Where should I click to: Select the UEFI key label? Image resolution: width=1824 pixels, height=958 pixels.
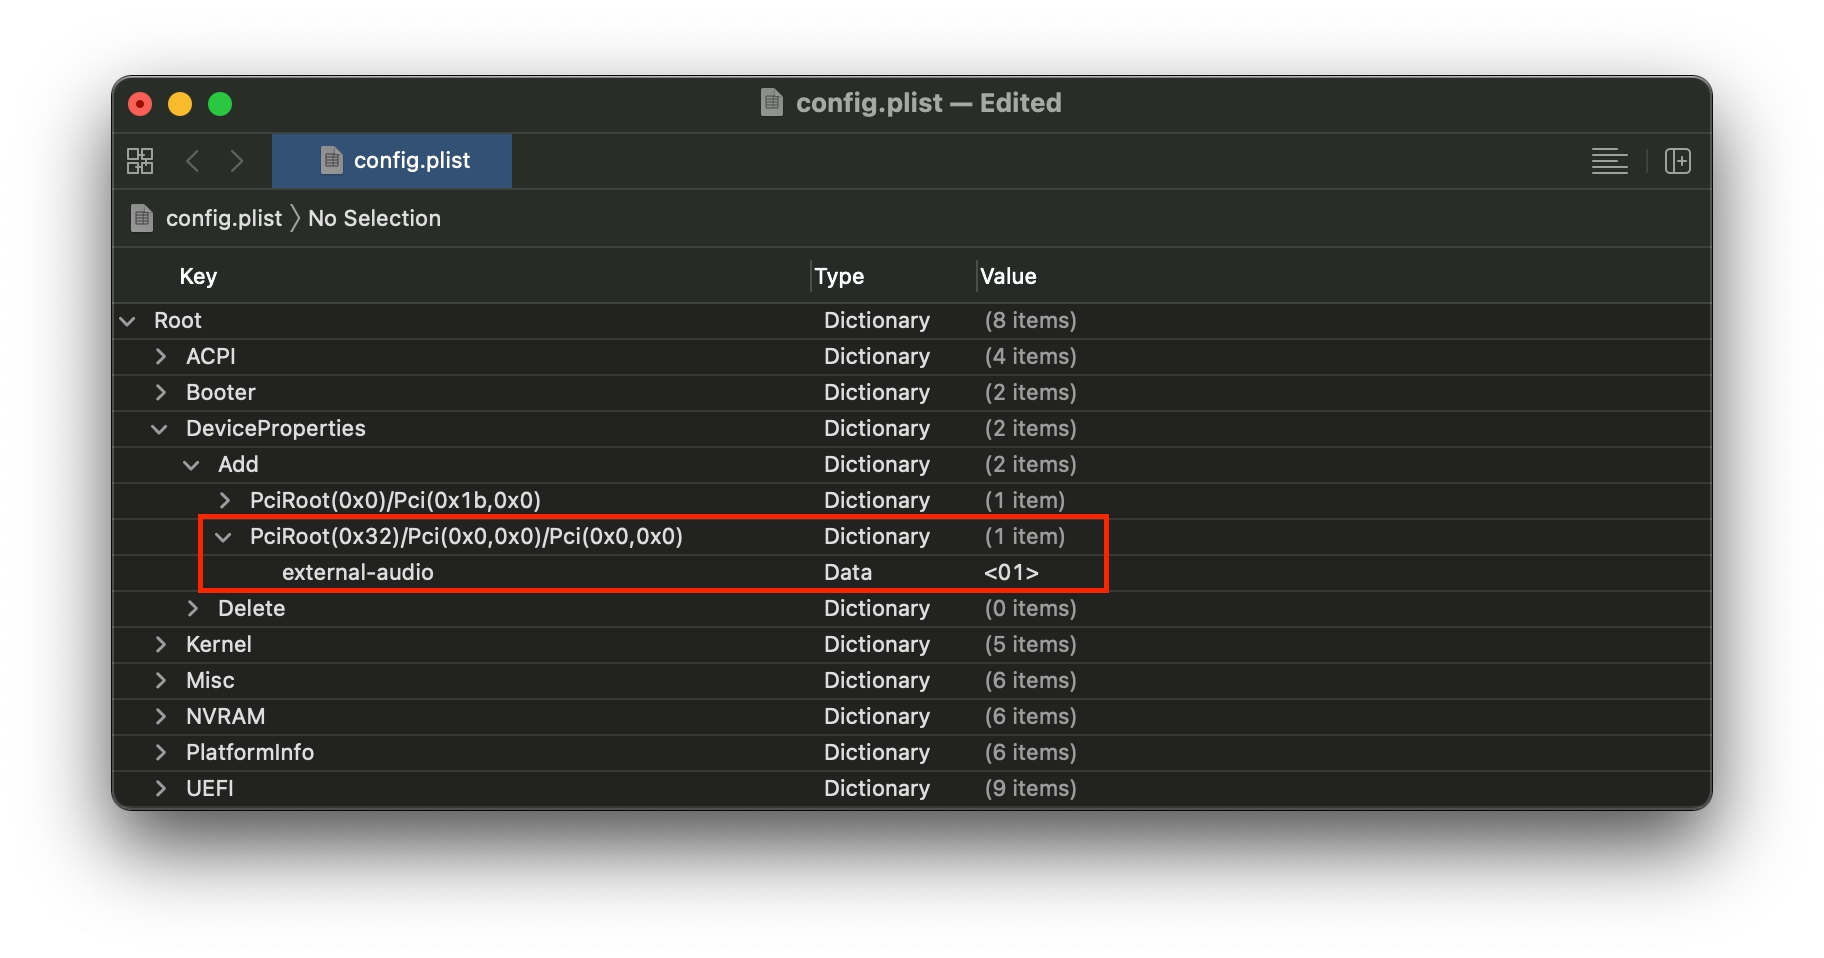point(210,788)
